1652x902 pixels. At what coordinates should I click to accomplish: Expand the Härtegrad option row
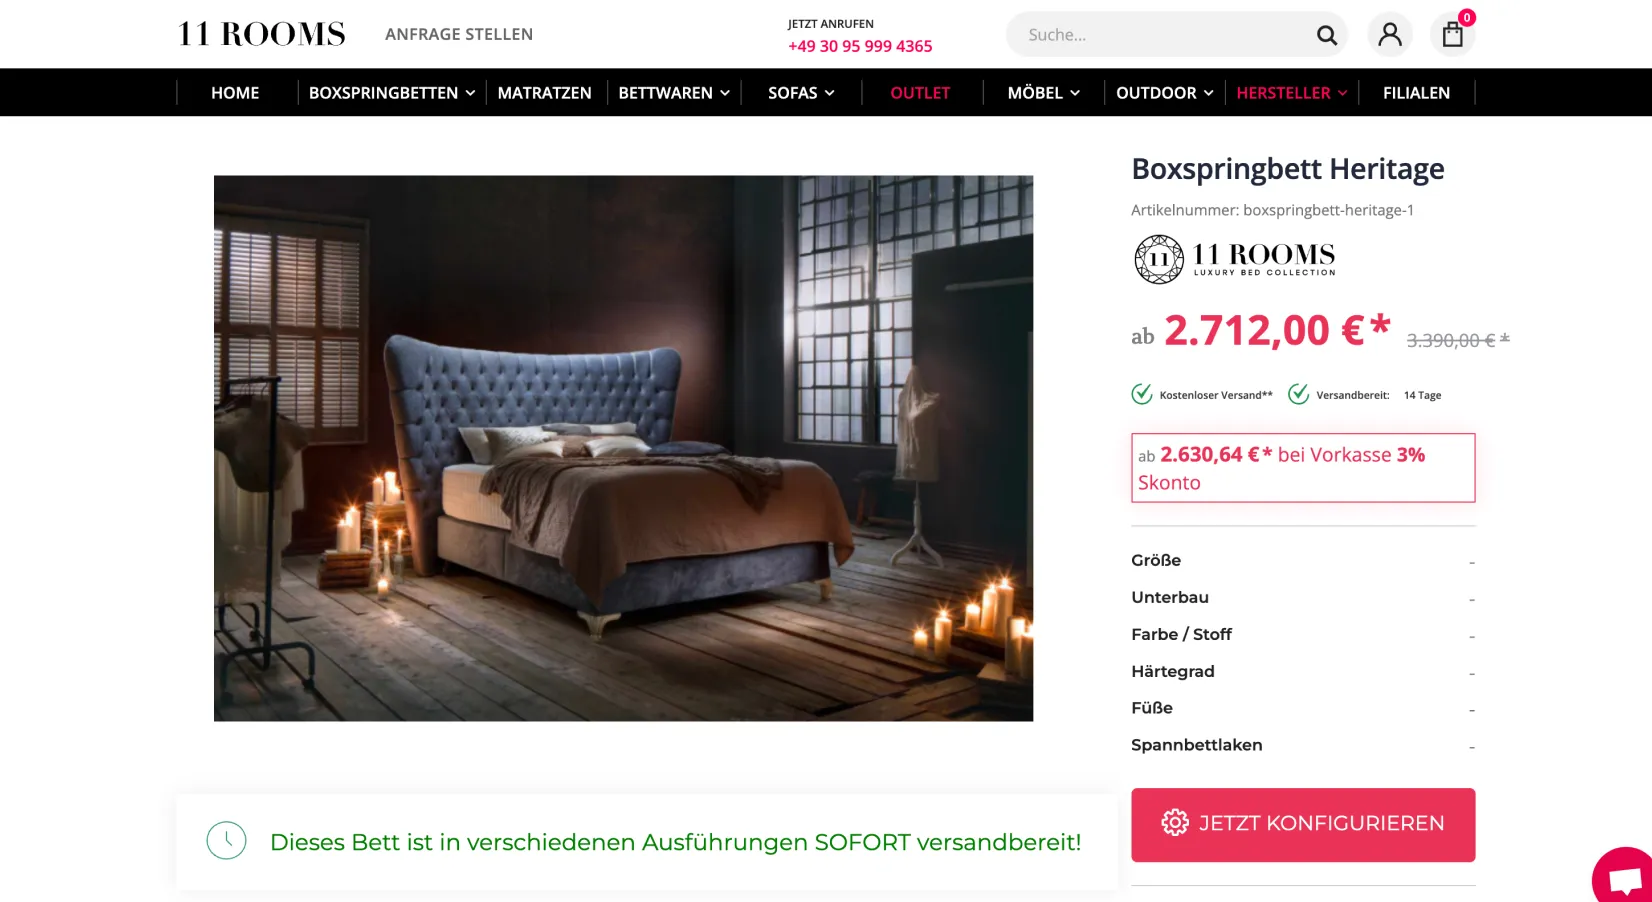[x=1303, y=672]
